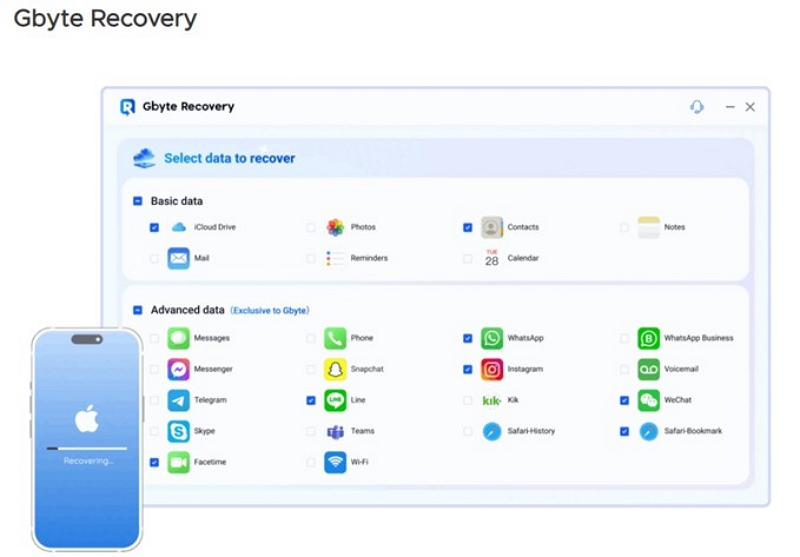Click the iCloud Drive cloud icon
Image resolution: width=800 pixels, height=557 pixels.
(x=179, y=227)
